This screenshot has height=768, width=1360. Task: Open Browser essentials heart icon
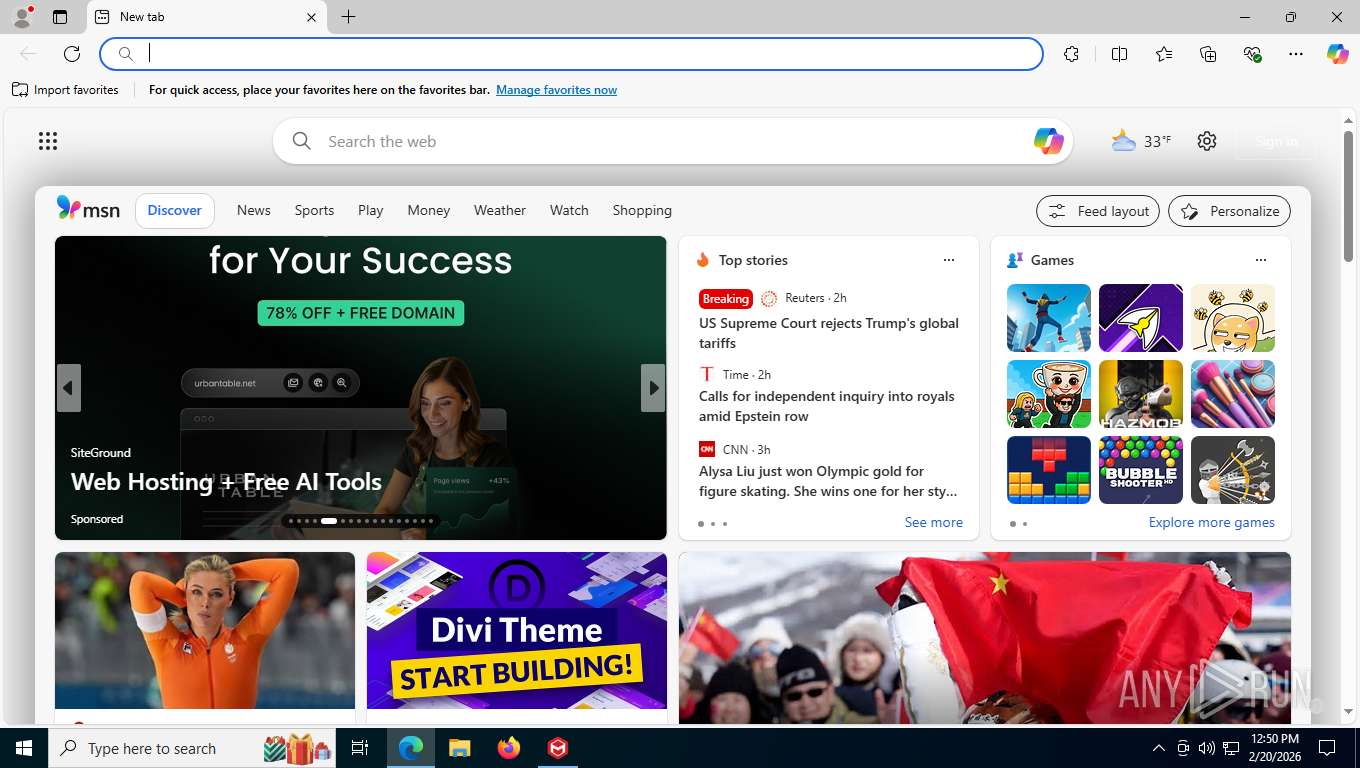point(1252,54)
